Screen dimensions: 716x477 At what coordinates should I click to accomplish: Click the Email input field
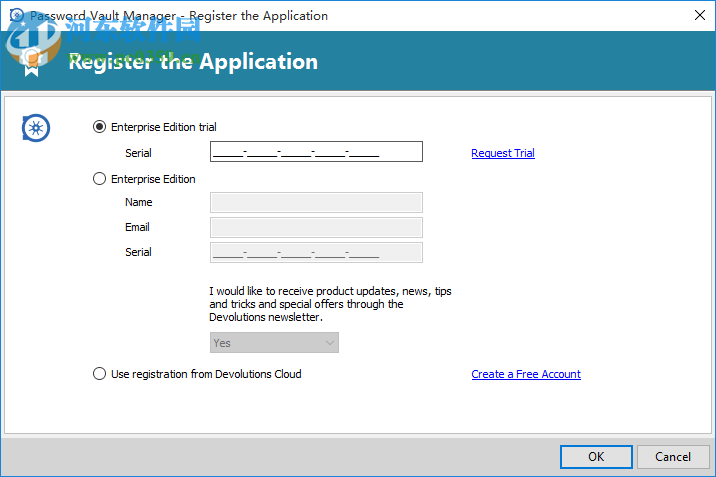pyautogui.click(x=316, y=227)
